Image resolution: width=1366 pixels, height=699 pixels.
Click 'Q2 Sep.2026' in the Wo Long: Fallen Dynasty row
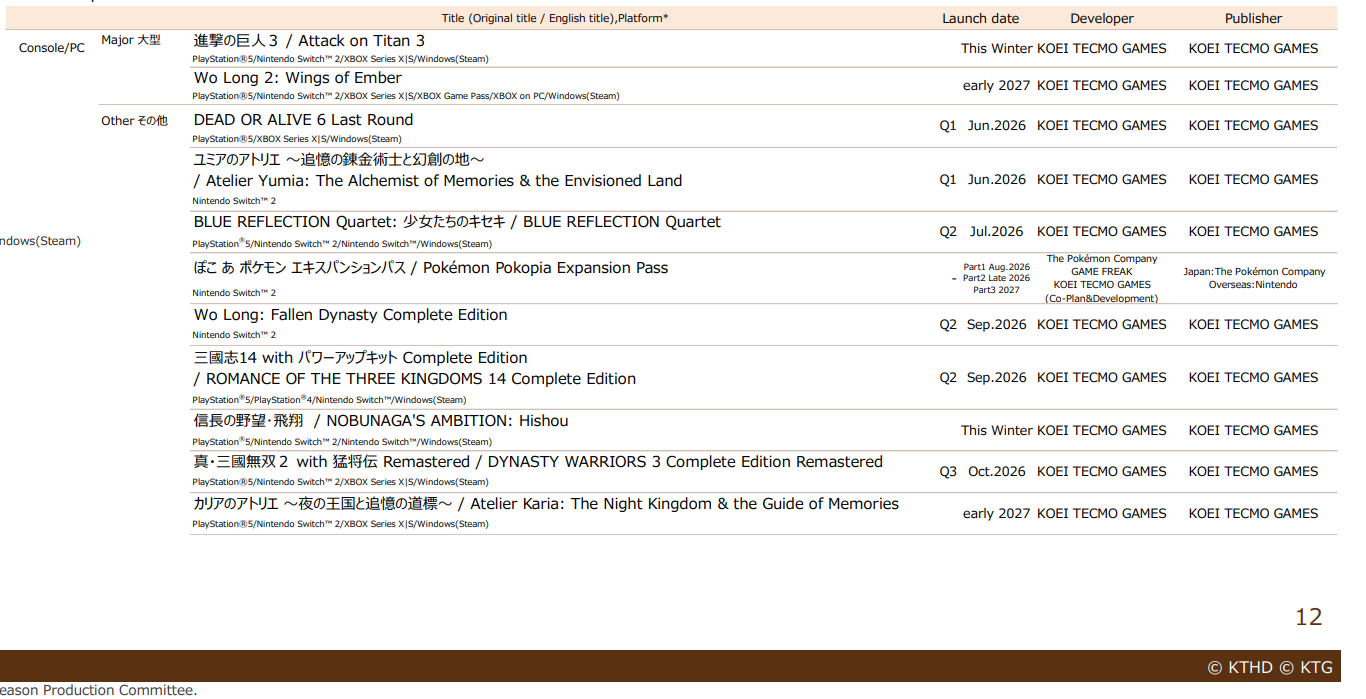(x=982, y=325)
